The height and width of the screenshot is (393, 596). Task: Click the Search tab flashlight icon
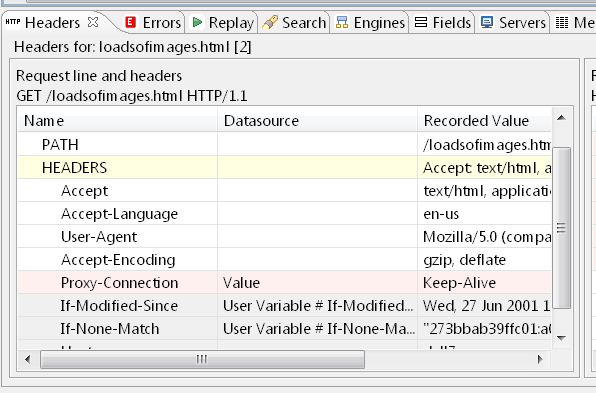tap(270, 22)
